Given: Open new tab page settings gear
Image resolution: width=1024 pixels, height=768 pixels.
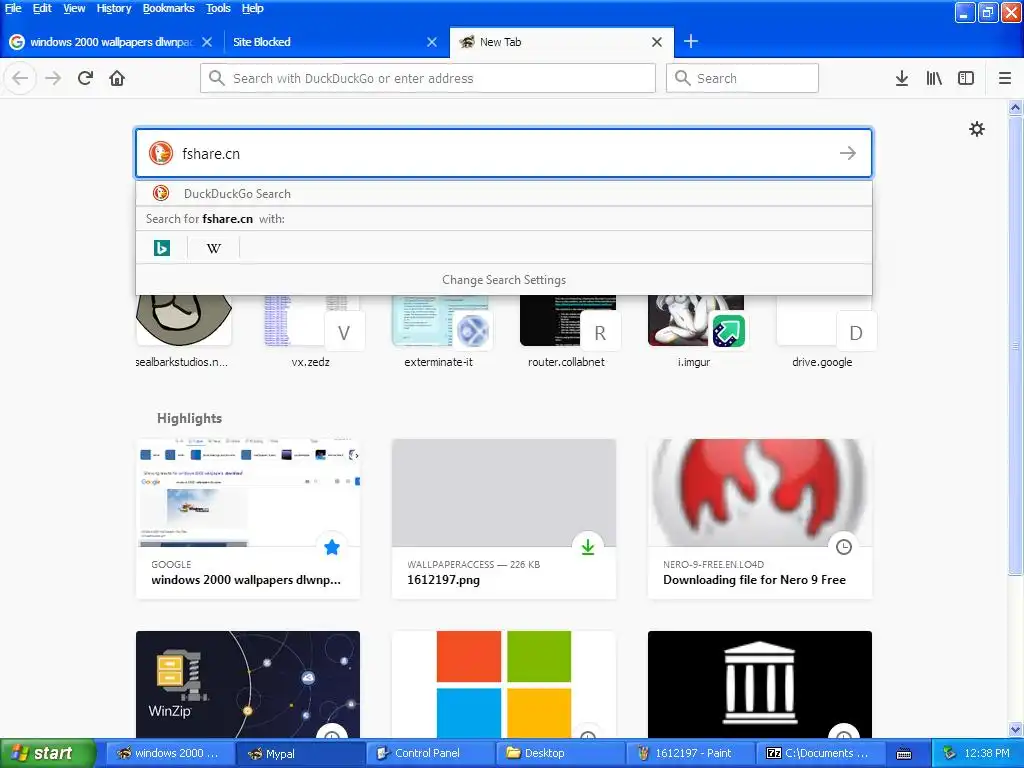Looking at the screenshot, I should tap(977, 129).
